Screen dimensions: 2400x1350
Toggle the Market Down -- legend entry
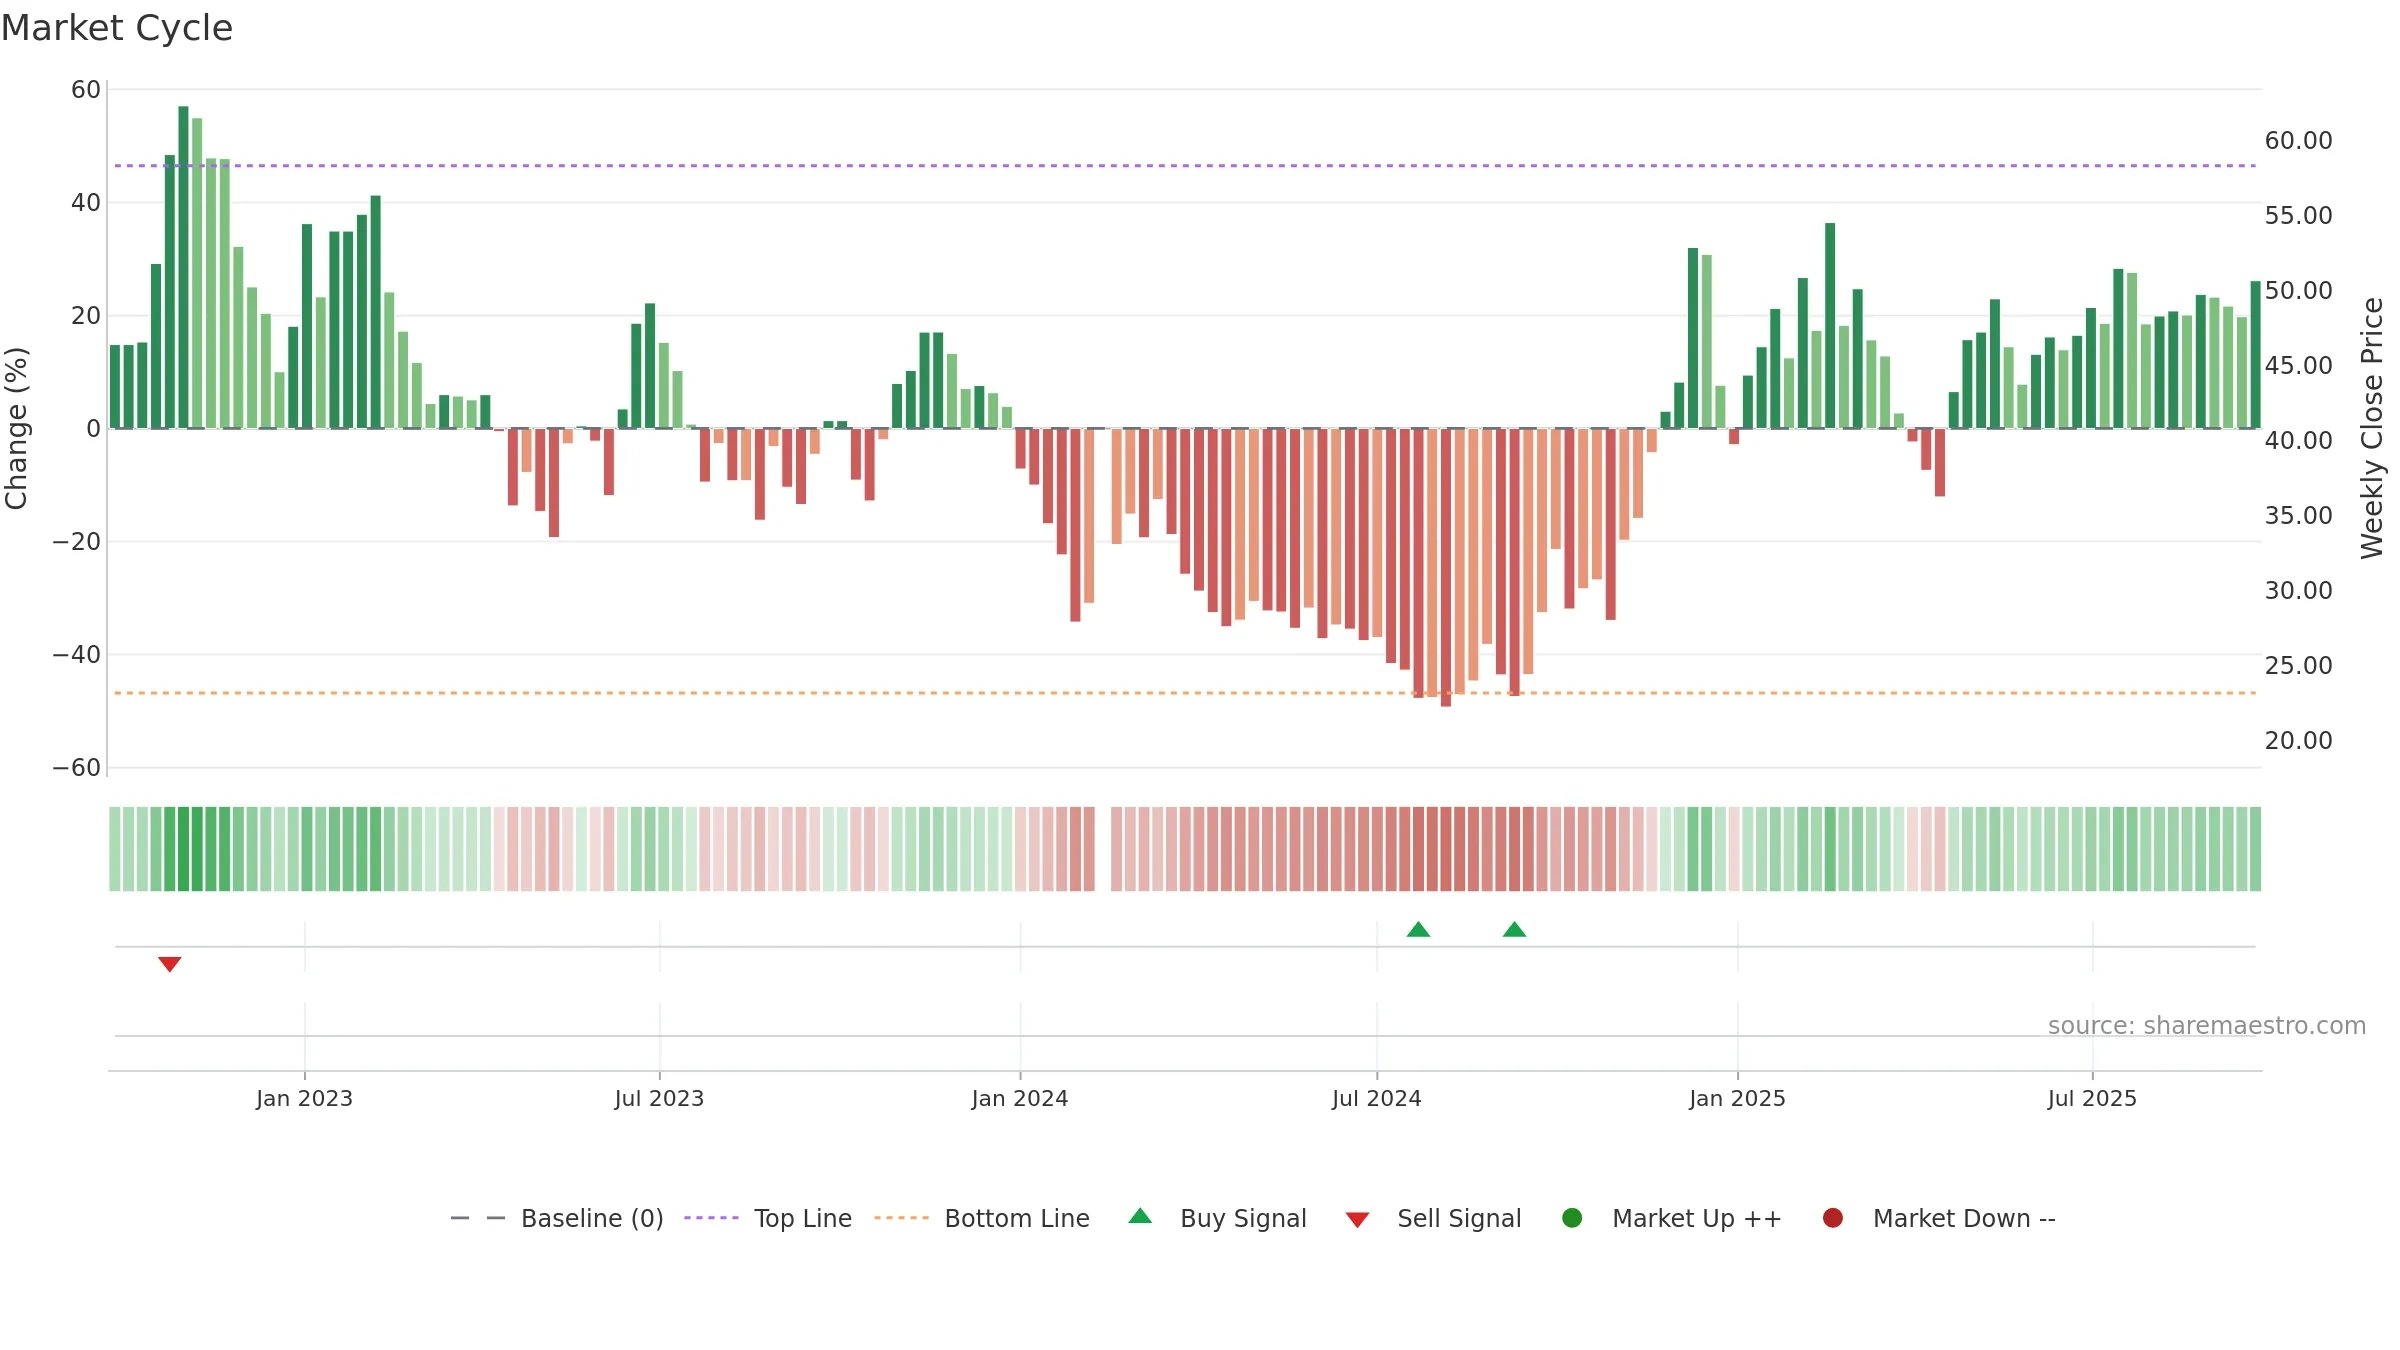click(1939, 1218)
